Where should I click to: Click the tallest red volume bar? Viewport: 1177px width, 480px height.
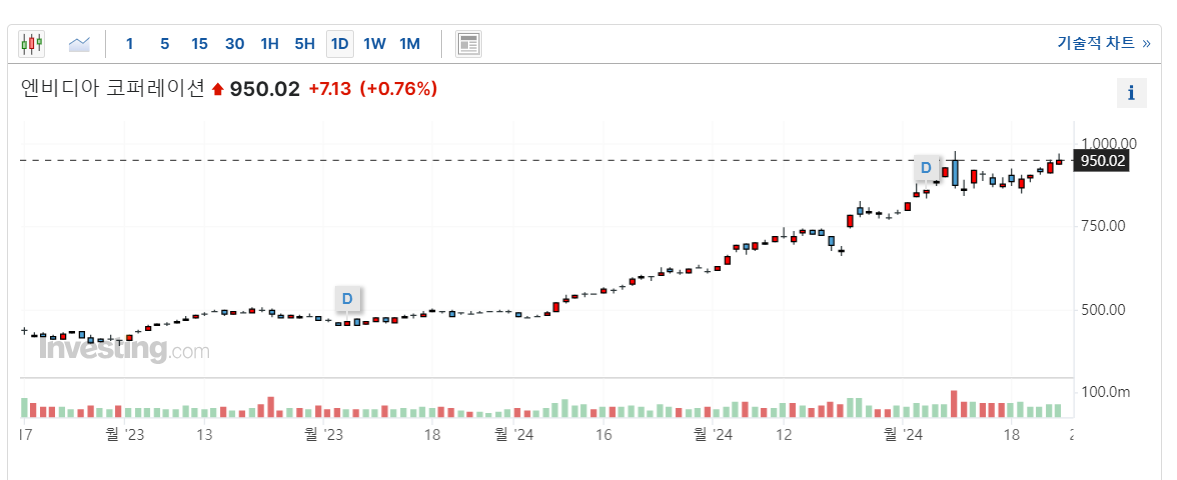click(x=954, y=403)
